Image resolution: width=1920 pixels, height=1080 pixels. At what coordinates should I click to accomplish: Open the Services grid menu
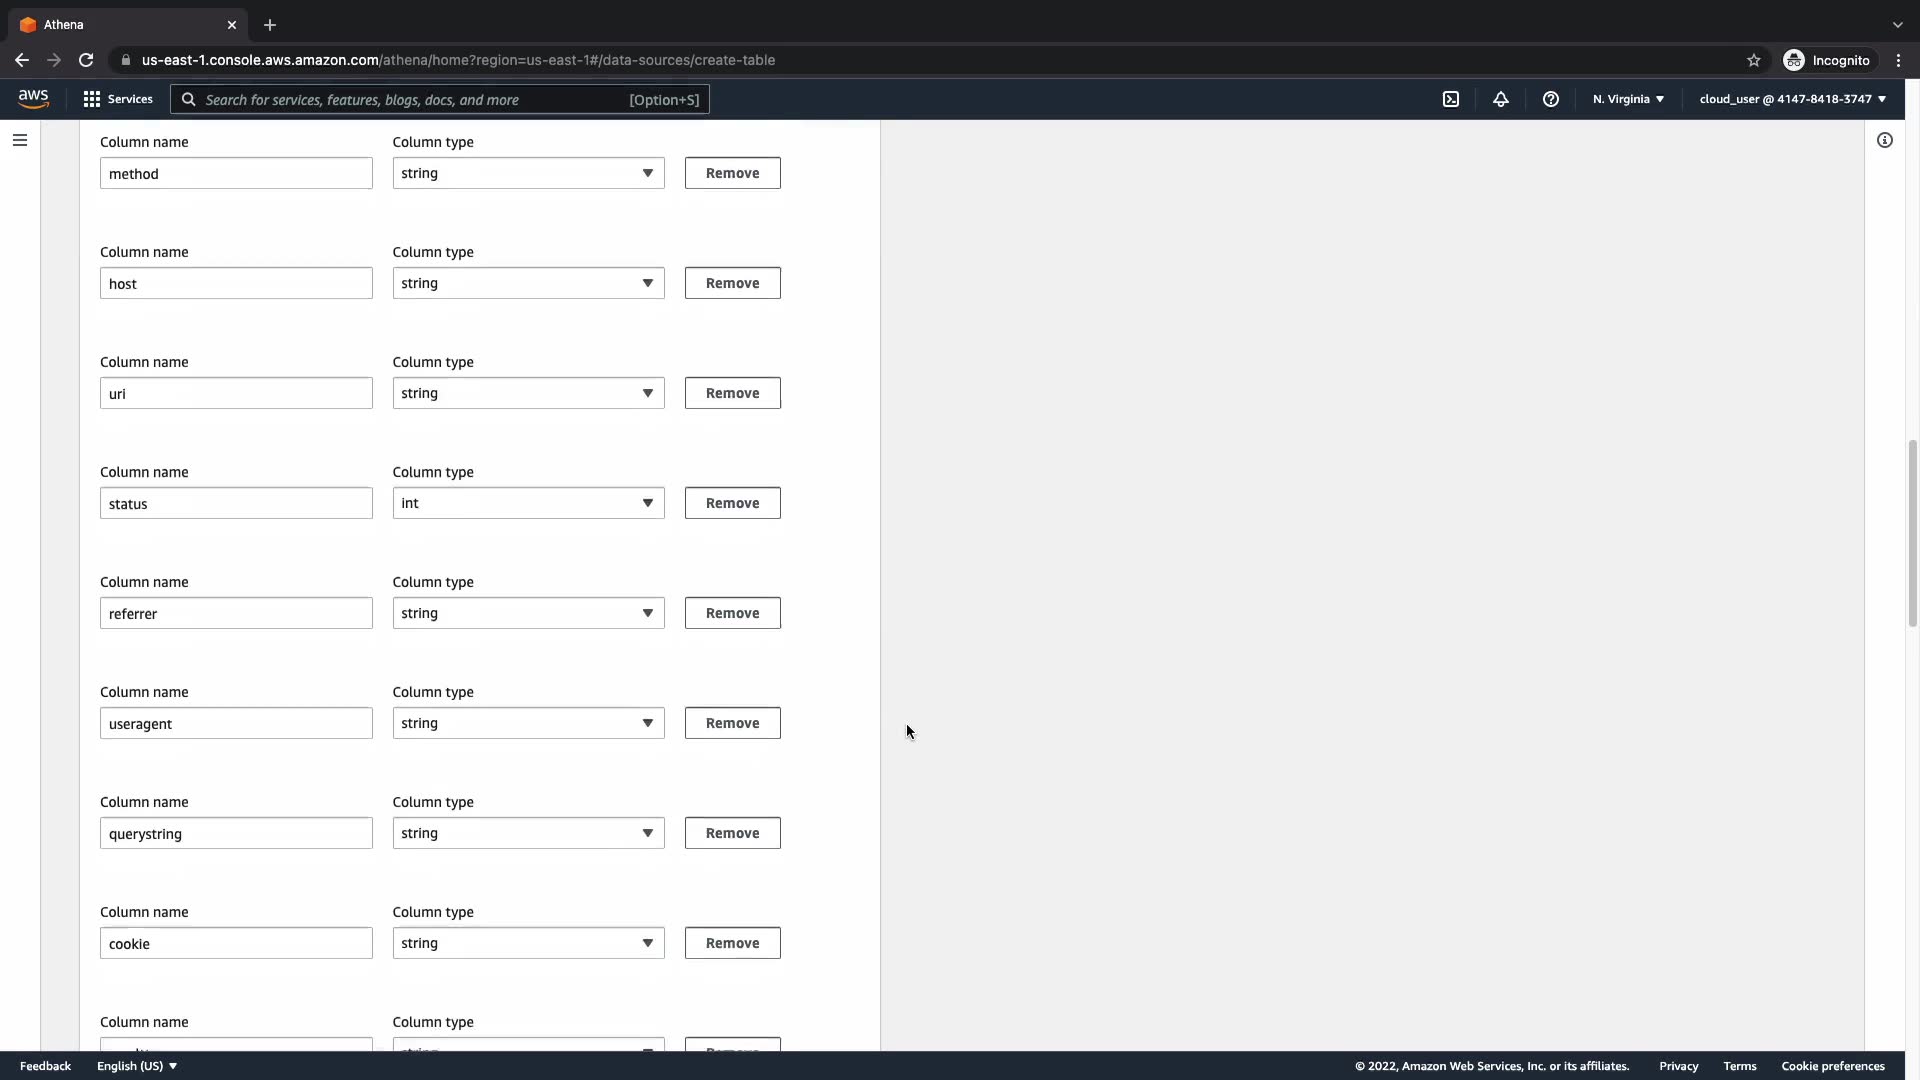click(x=118, y=99)
